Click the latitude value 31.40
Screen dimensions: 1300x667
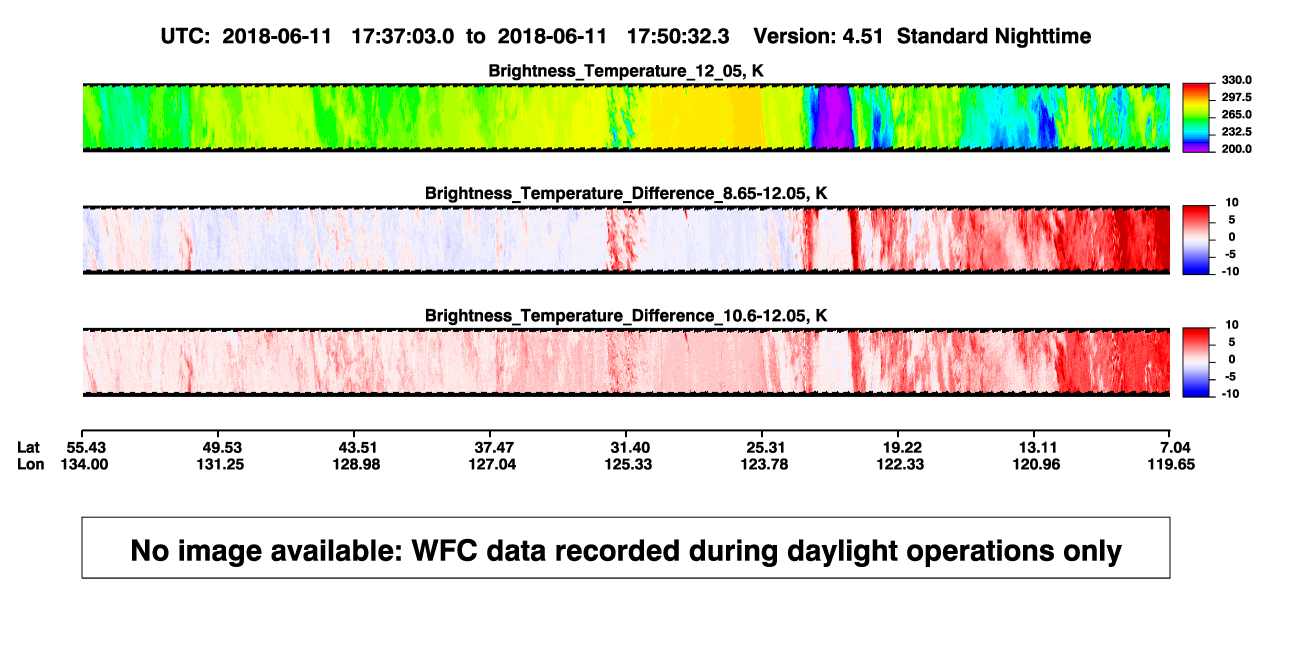click(x=630, y=447)
